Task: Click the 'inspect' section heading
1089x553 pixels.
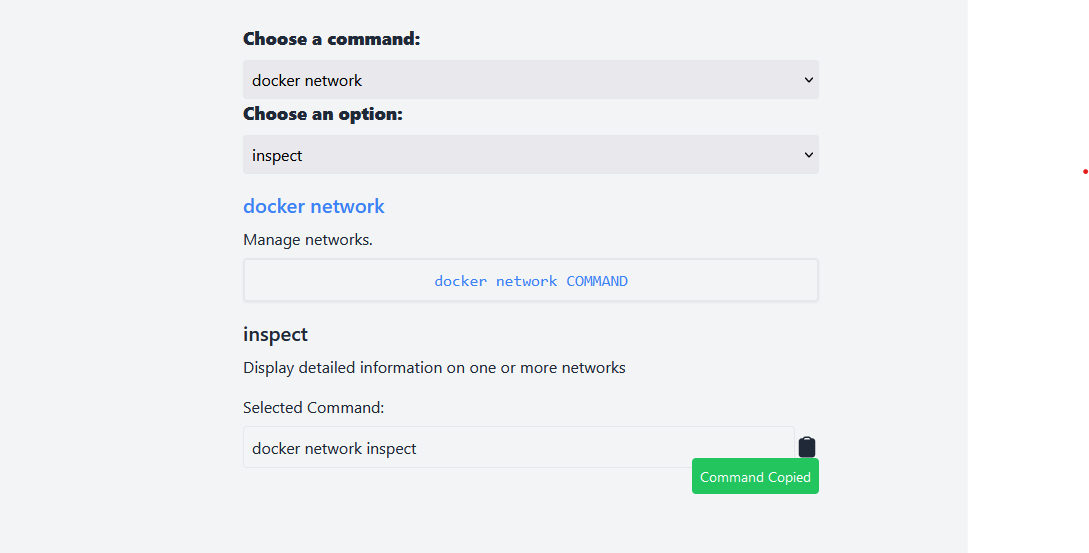Action: 275,335
